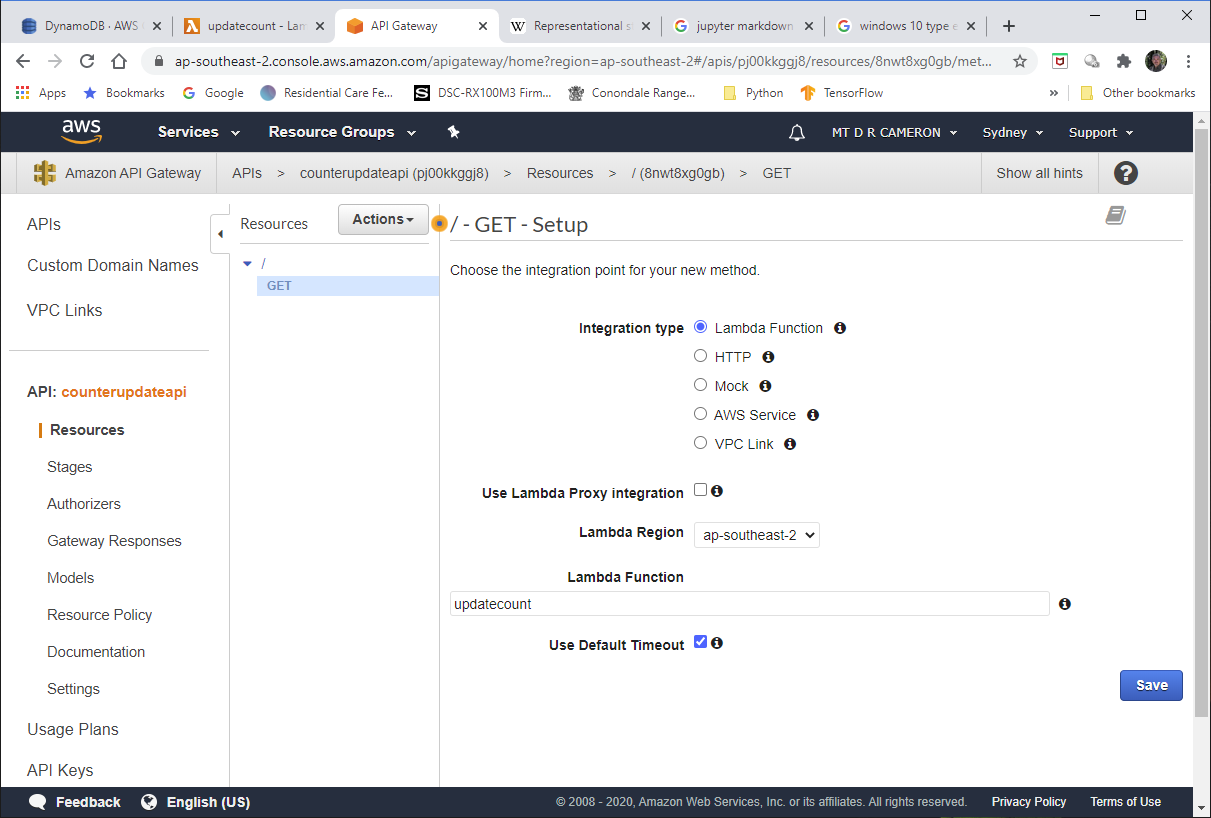The image size is (1211, 818).
Task: Open the Apps grid shortcut
Action: pyautogui.click(x=41, y=93)
